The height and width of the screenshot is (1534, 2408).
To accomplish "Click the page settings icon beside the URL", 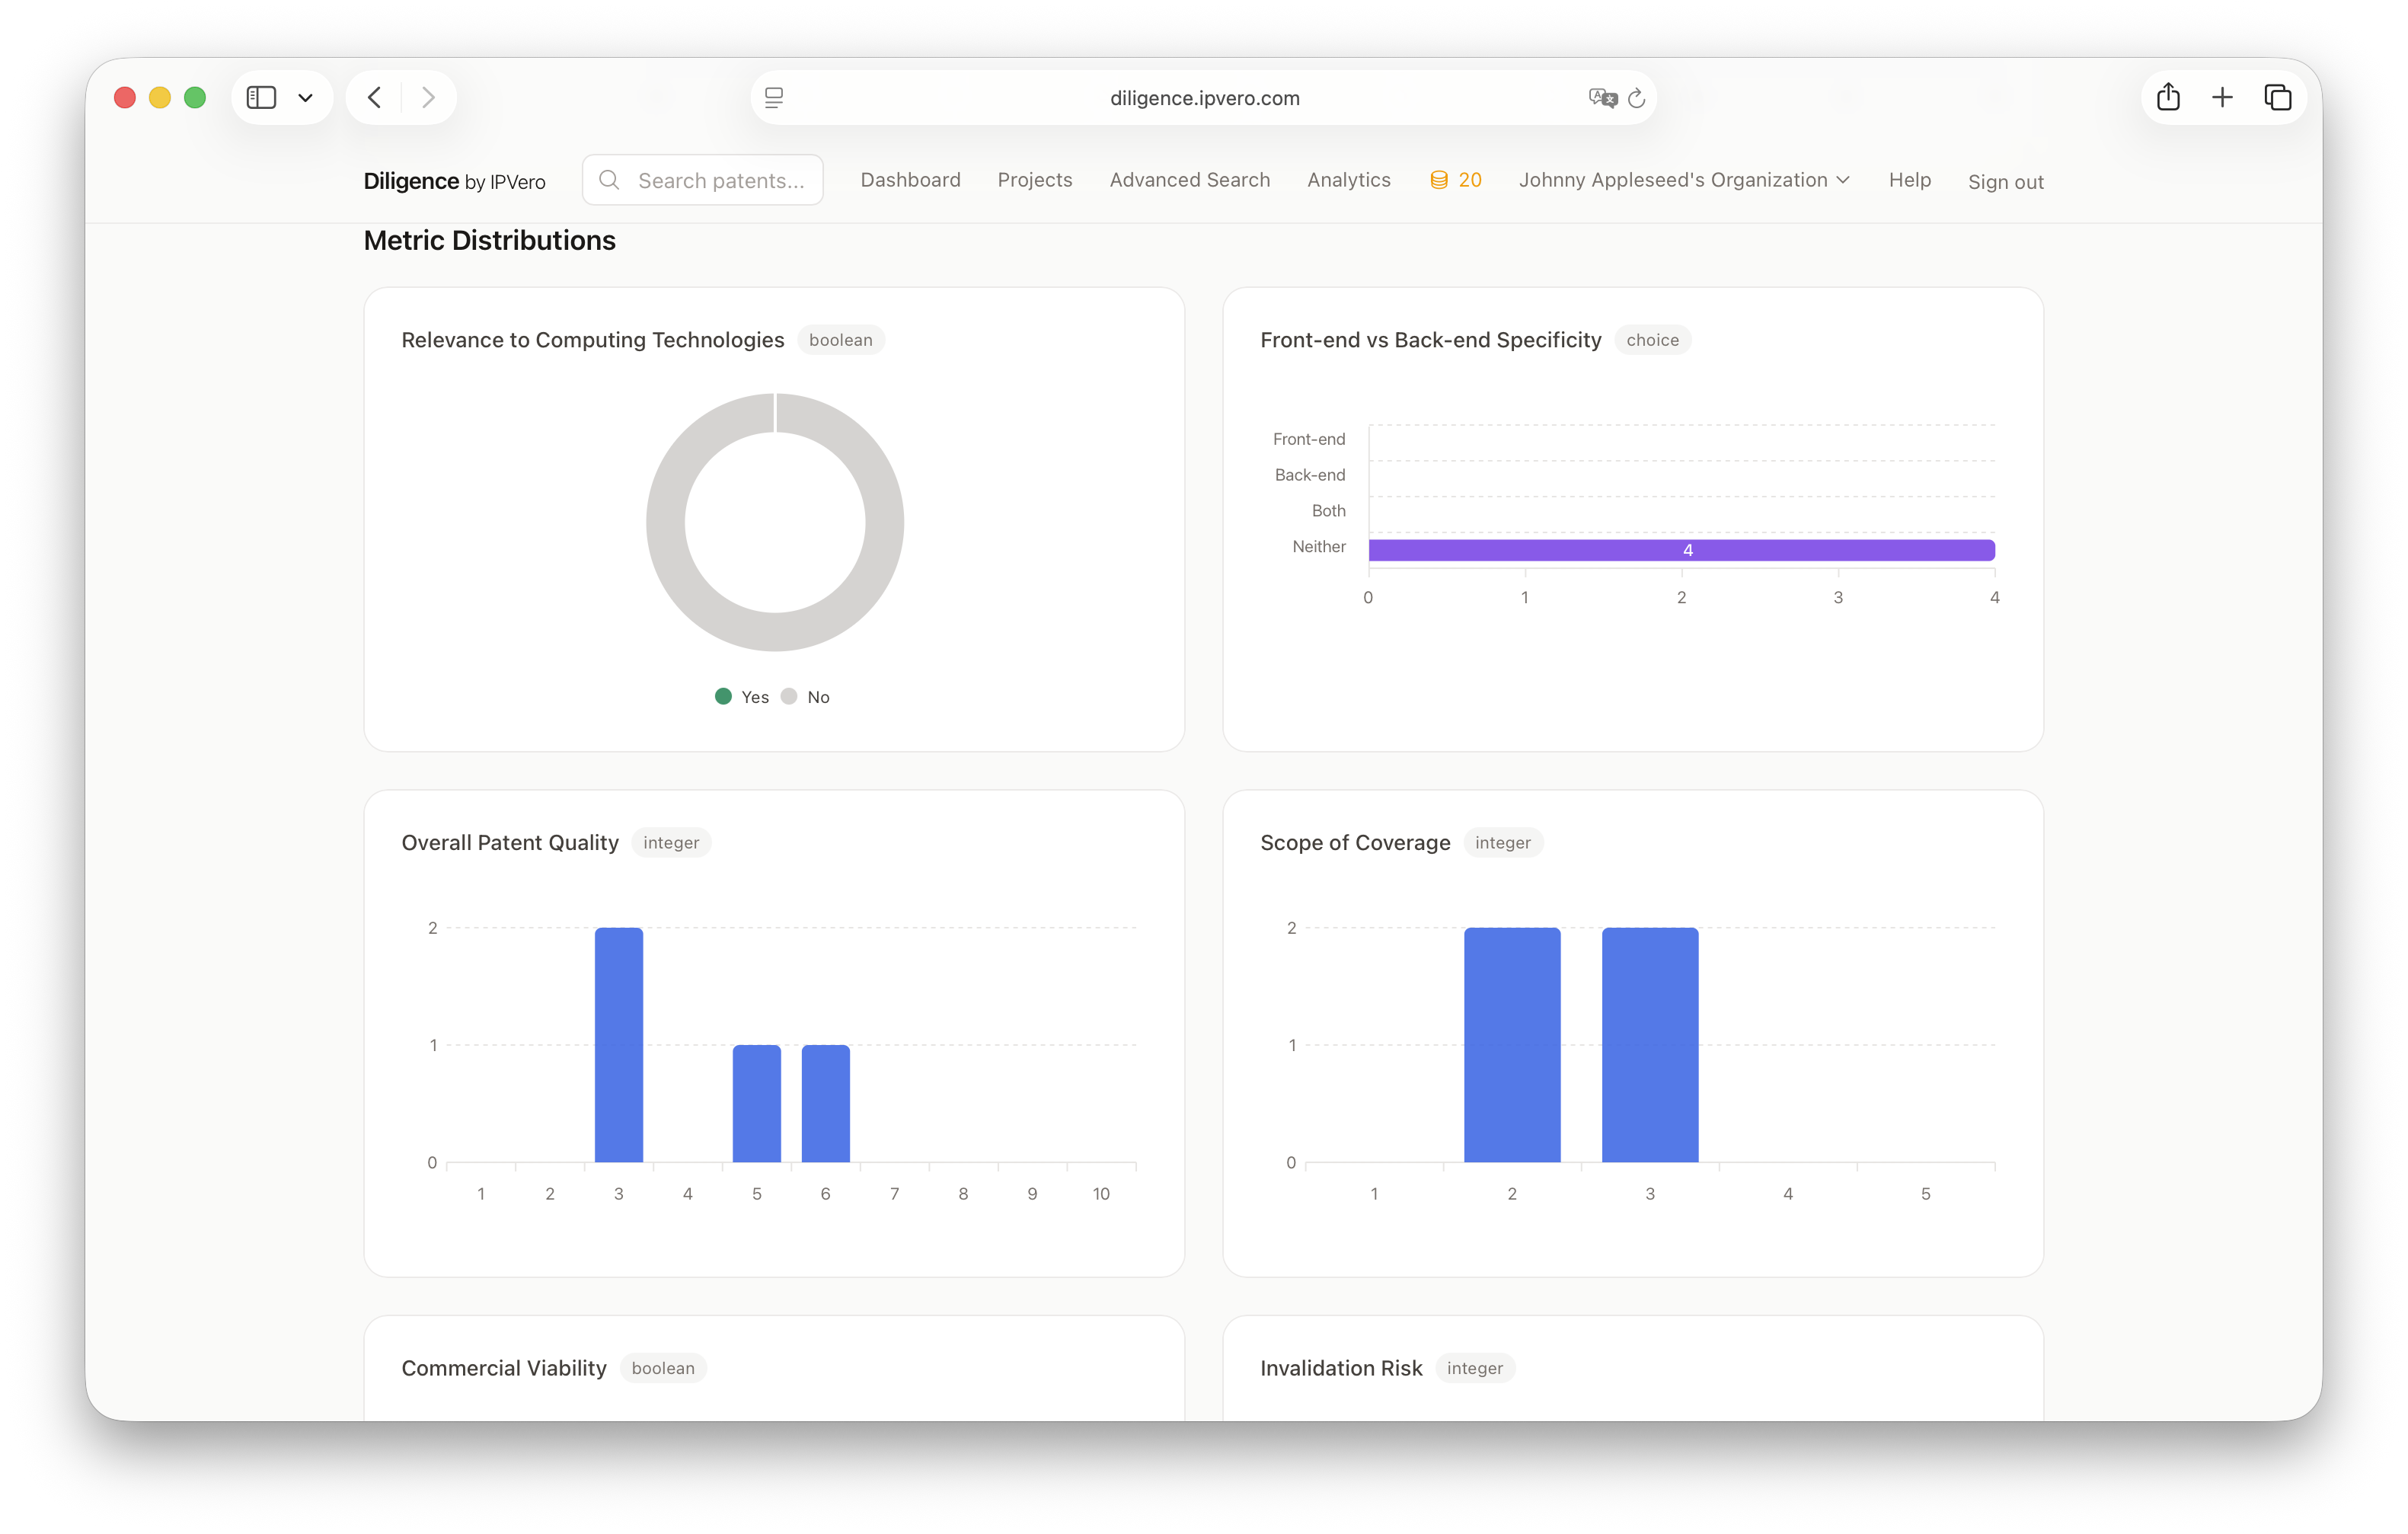I will [x=774, y=97].
